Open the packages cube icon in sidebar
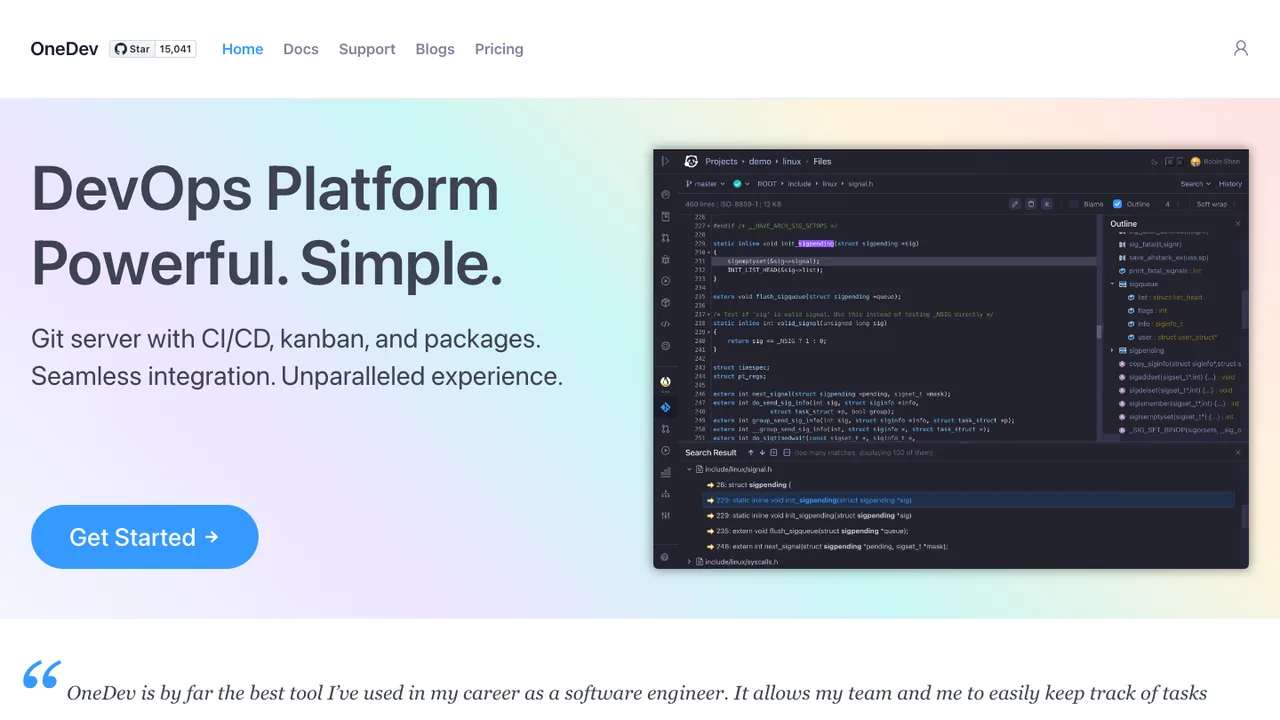Screen dimensions: 1280x720 pyautogui.click(x=666, y=303)
